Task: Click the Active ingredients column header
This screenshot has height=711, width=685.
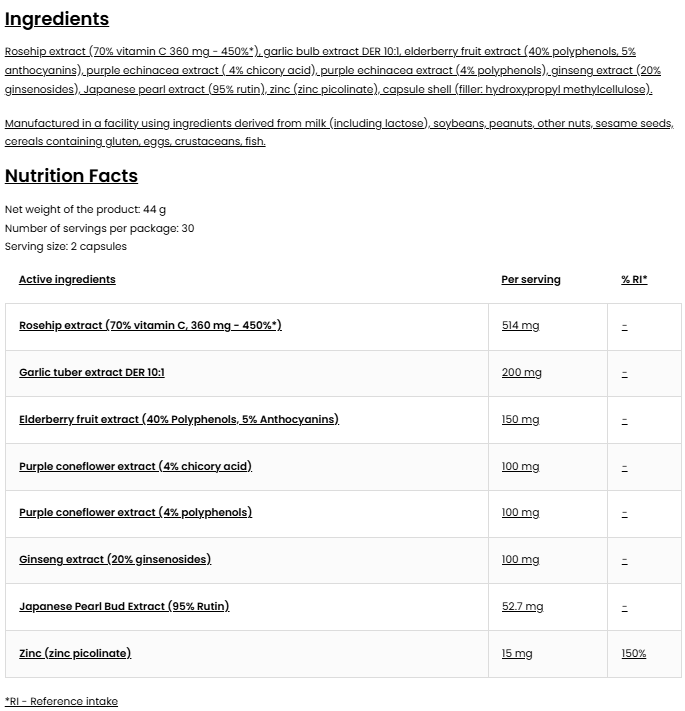Action: [67, 280]
